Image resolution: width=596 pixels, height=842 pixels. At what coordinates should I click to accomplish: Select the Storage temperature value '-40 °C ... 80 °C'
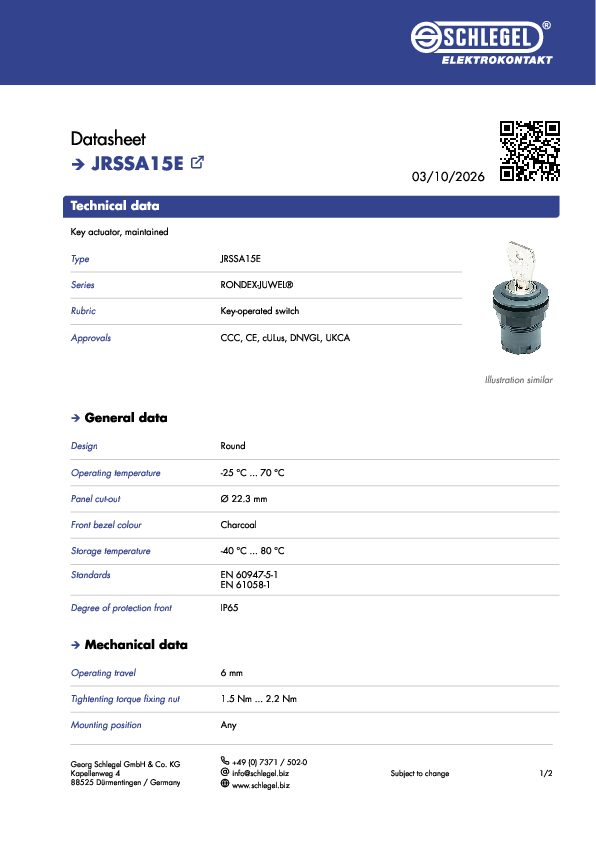[x=252, y=550]
